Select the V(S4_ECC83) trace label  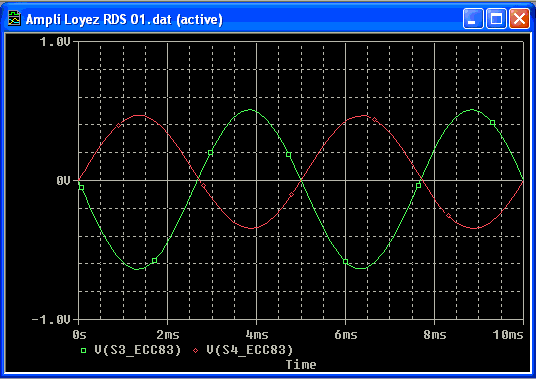(250, 350)
